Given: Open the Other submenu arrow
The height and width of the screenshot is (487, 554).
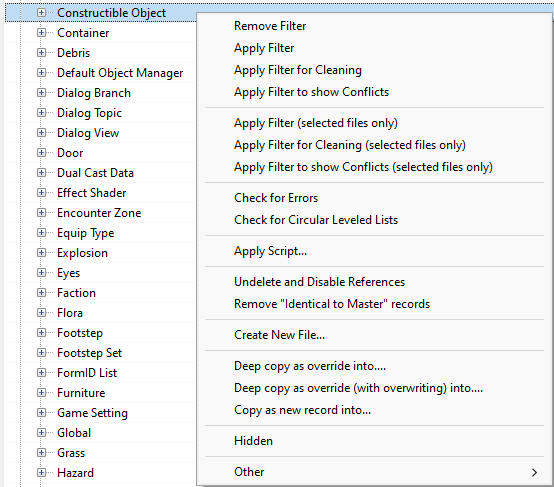Looking at the screenshot, I should 534,472.
